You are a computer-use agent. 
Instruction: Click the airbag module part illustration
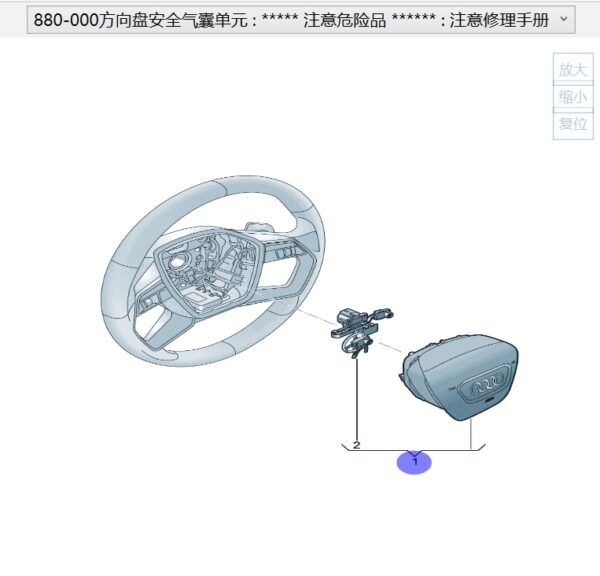tap(460, 380)
